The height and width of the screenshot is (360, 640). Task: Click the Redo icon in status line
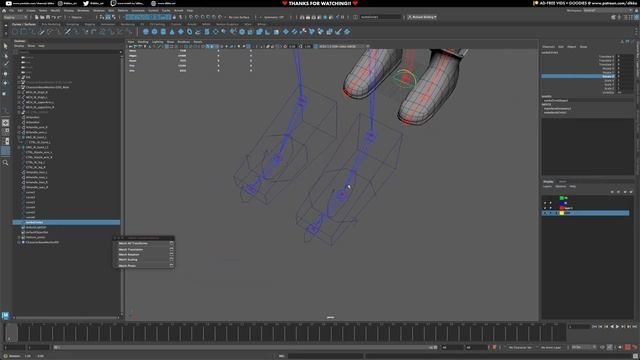point(59,17)
